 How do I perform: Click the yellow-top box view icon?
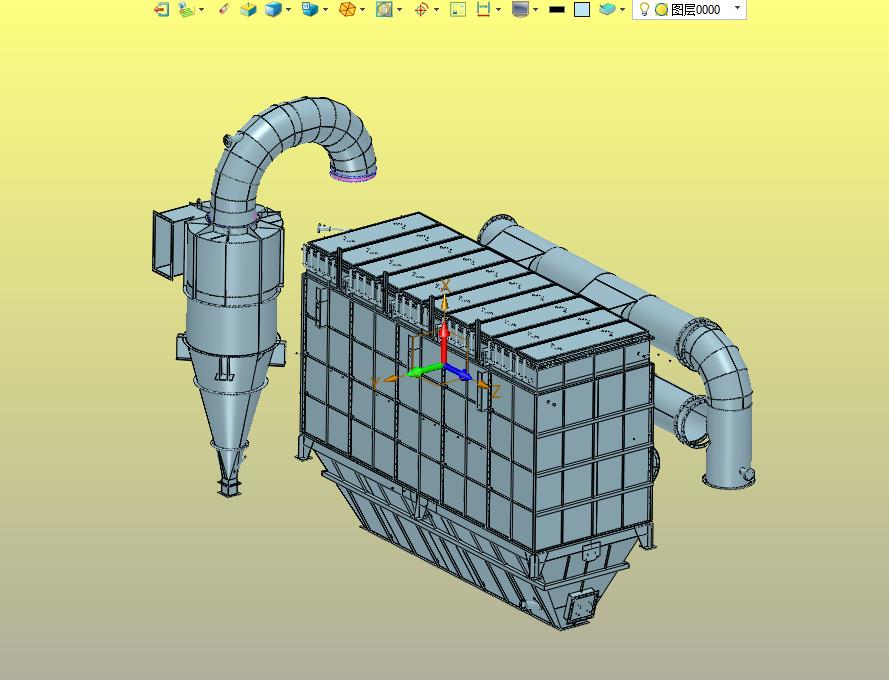248,9
